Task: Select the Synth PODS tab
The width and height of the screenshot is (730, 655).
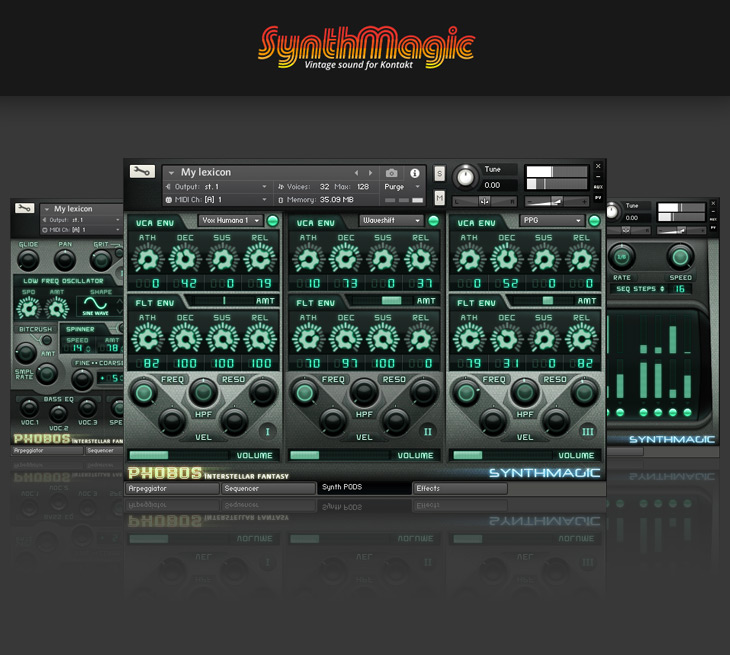Action: point(364,487)
